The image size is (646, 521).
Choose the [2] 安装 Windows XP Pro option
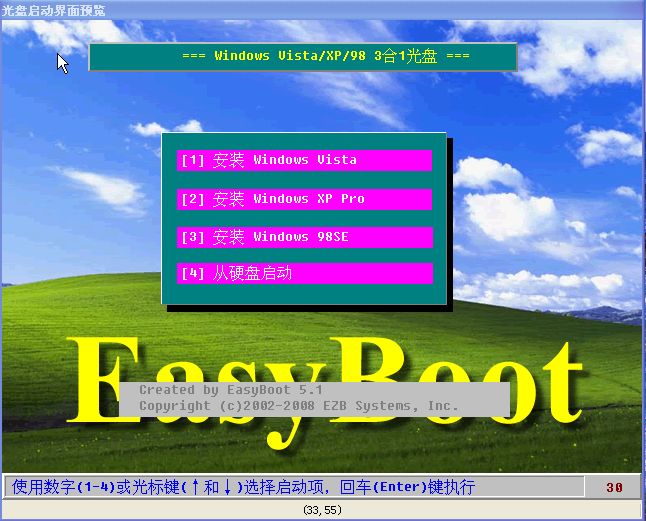[x=304, y=199]
